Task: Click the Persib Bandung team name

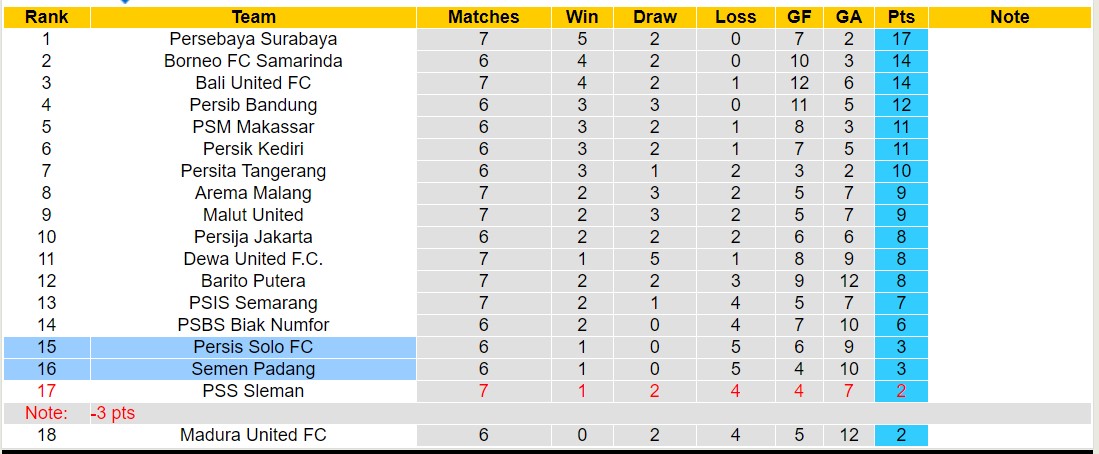Action: click(x=253, y=105)
